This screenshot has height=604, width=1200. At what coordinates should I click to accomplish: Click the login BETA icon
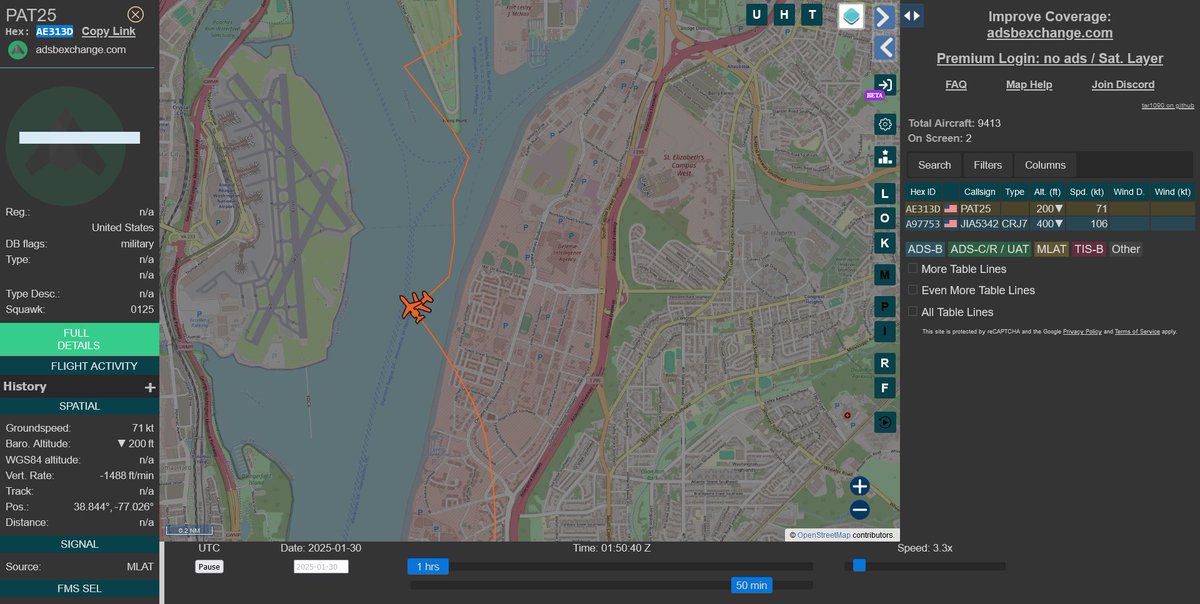point(884,85)
